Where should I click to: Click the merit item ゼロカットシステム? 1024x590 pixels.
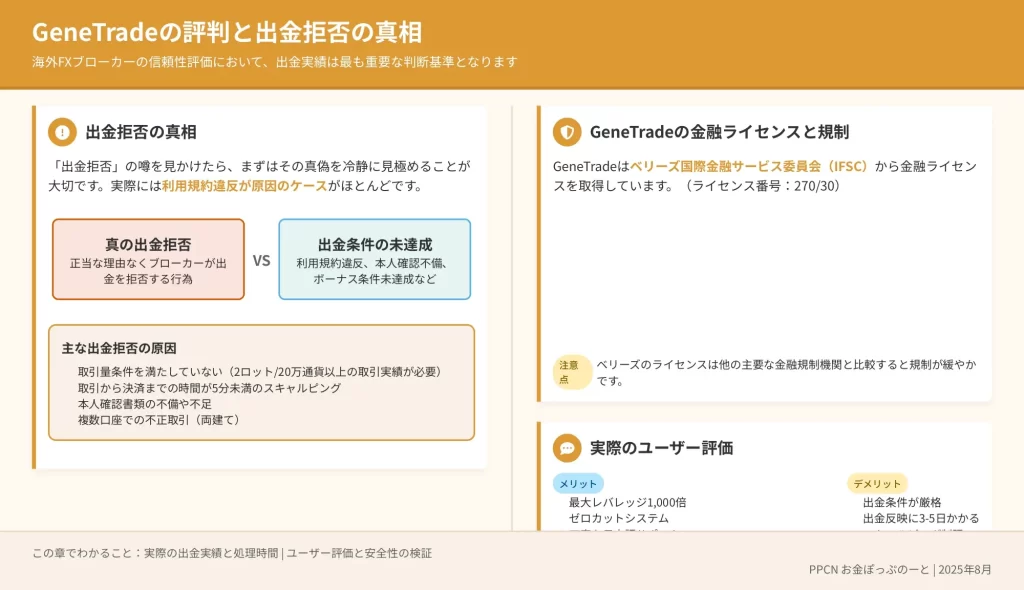click(x=618, y=518)
